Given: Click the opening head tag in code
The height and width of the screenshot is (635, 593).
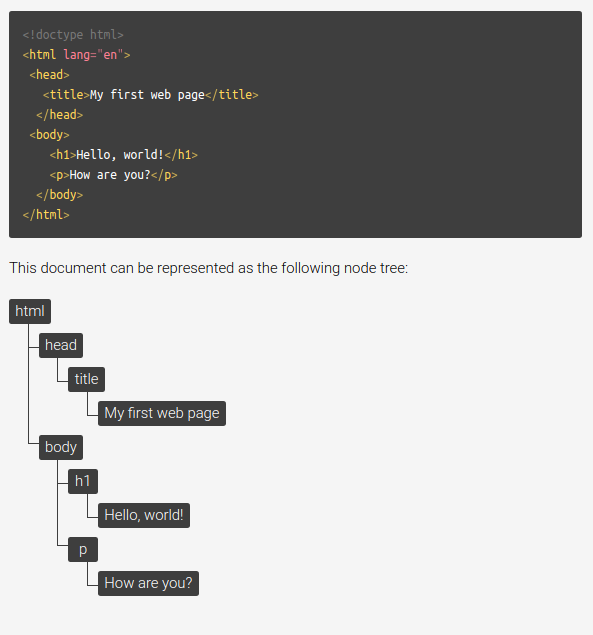Looking at the screenshot, I should pyautogui.click(x=49, y=75).
